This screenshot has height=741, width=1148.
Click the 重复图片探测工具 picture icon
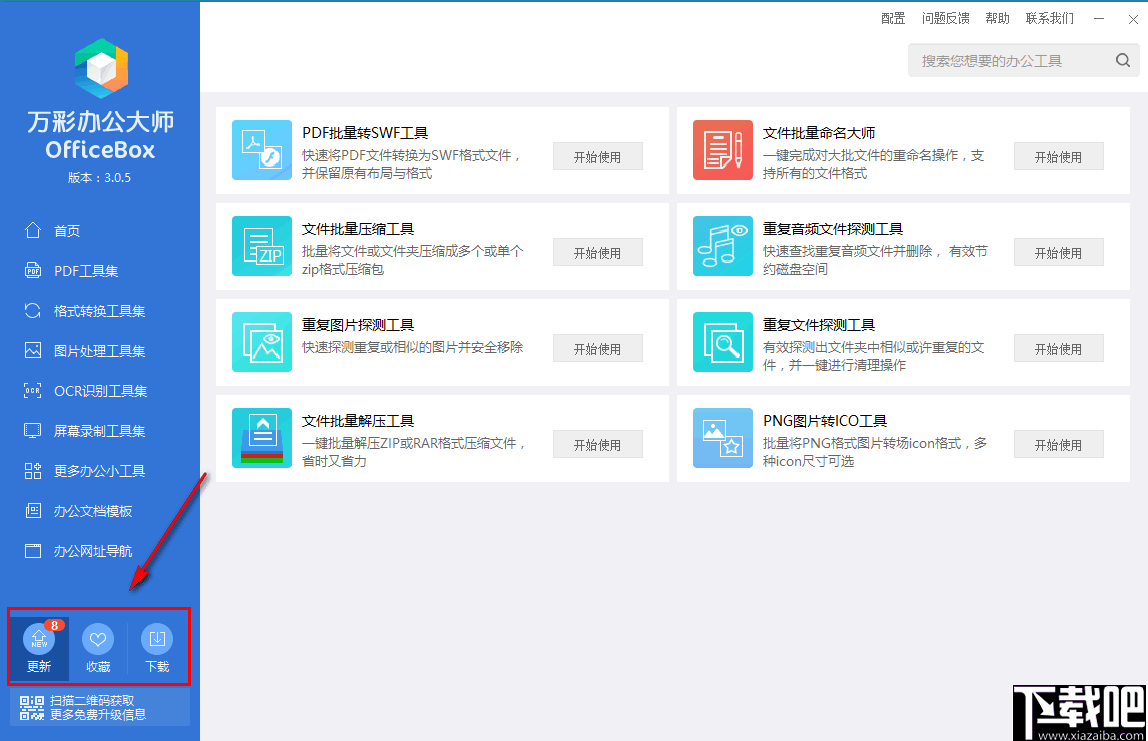click(261, 342)
